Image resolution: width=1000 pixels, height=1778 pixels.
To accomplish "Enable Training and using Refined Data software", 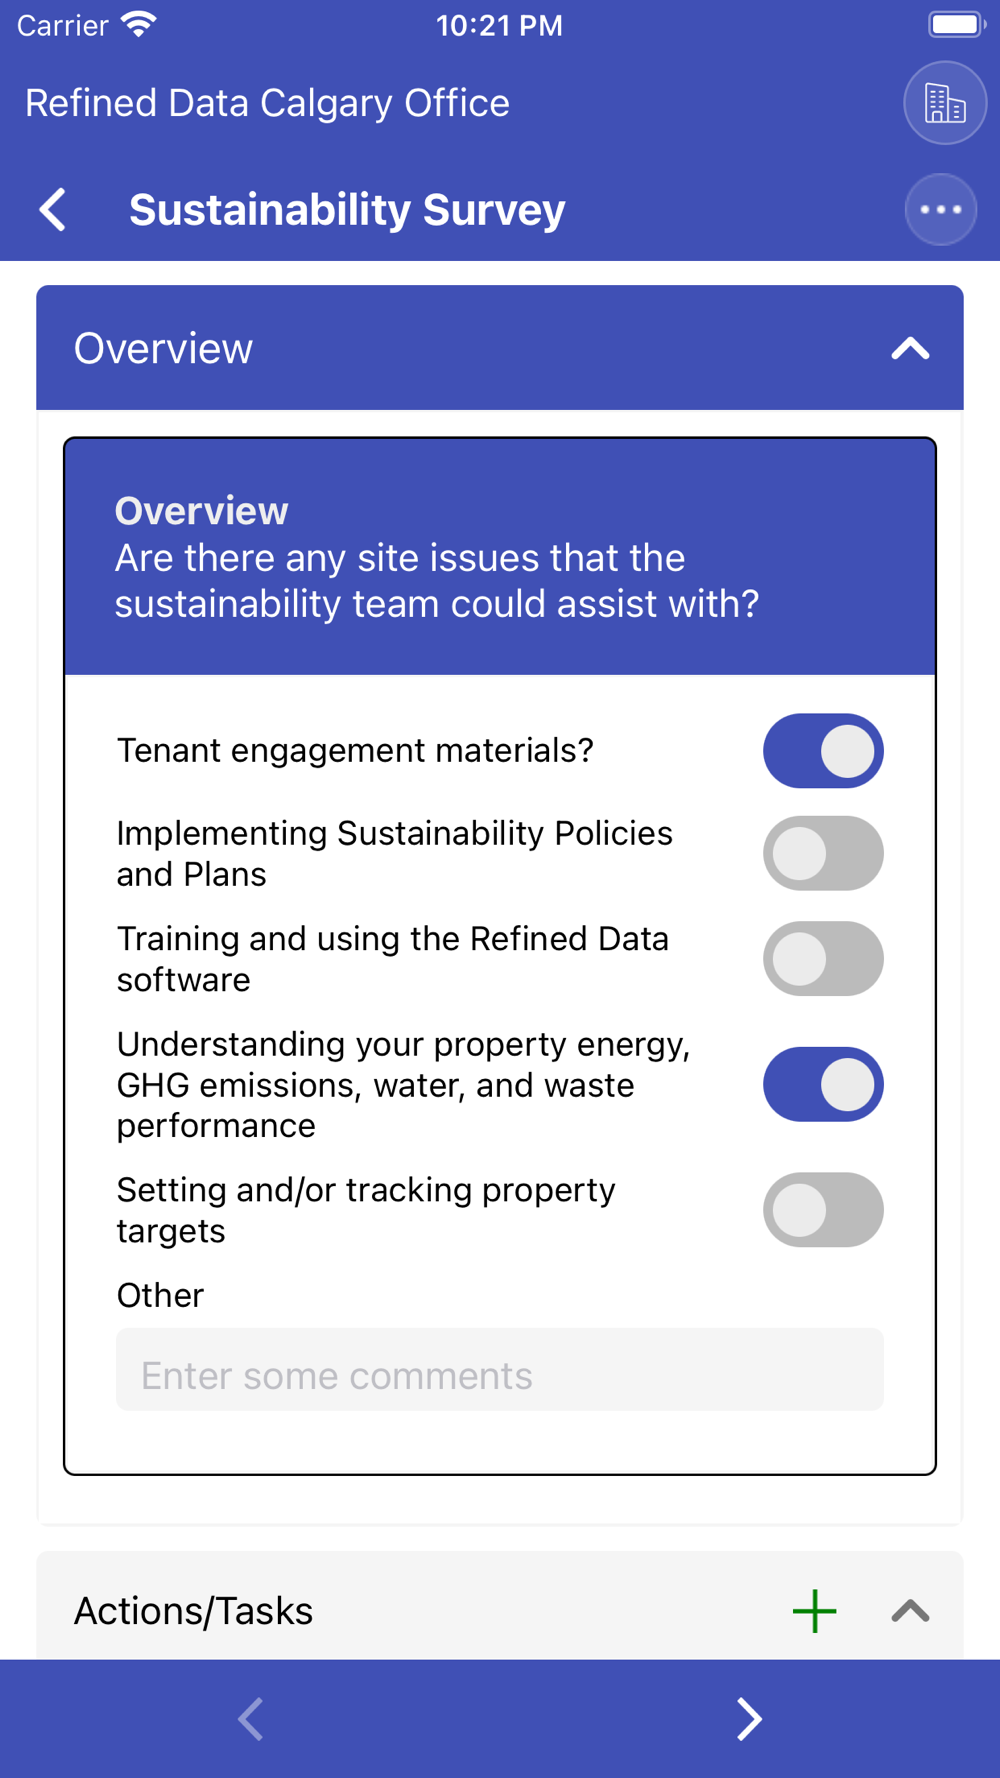I will (x=823, y=959).
